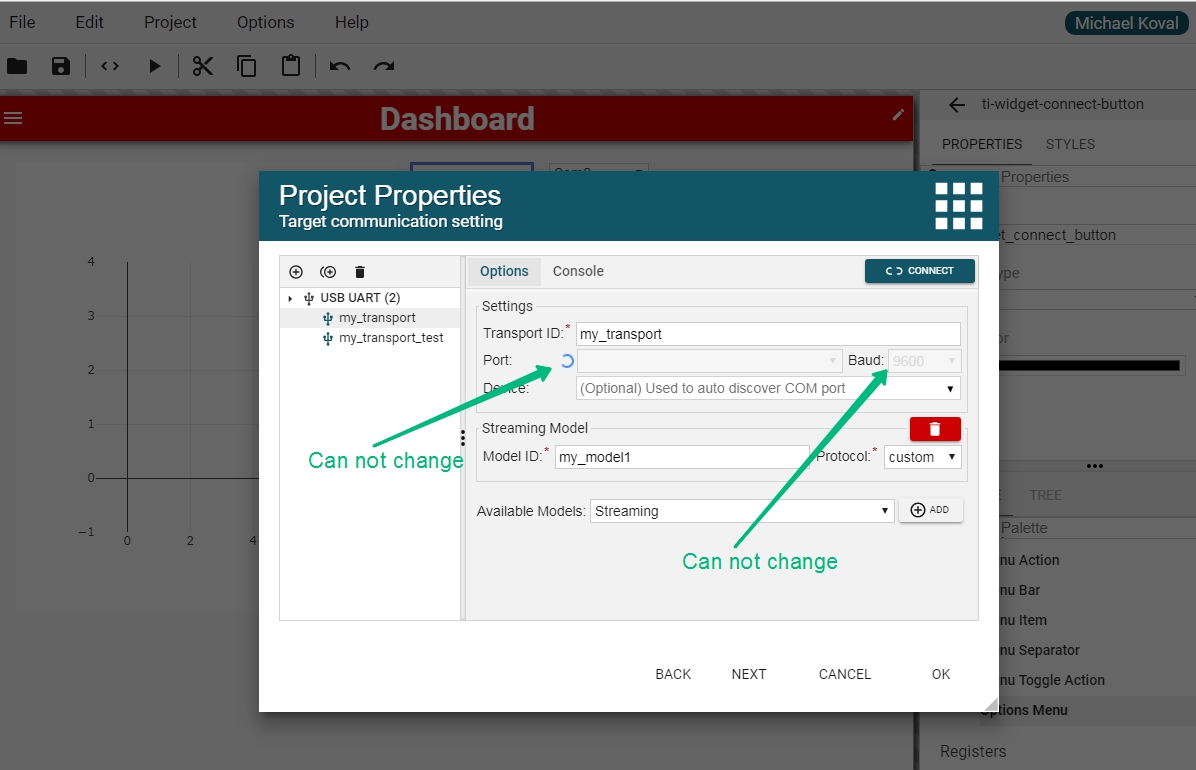Click the black color swatch bar
The width and height of the screenshot is (1196, 770).
(x=1090, y=366)
